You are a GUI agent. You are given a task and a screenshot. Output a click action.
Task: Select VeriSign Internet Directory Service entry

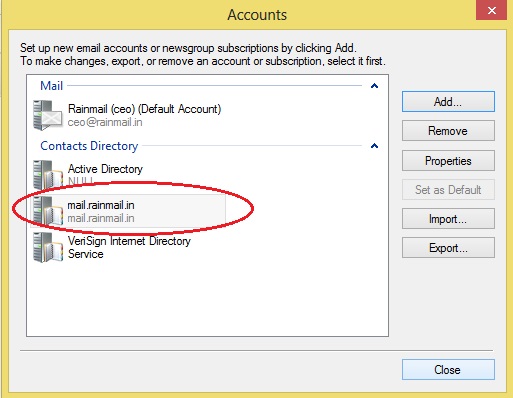(128, 247)
